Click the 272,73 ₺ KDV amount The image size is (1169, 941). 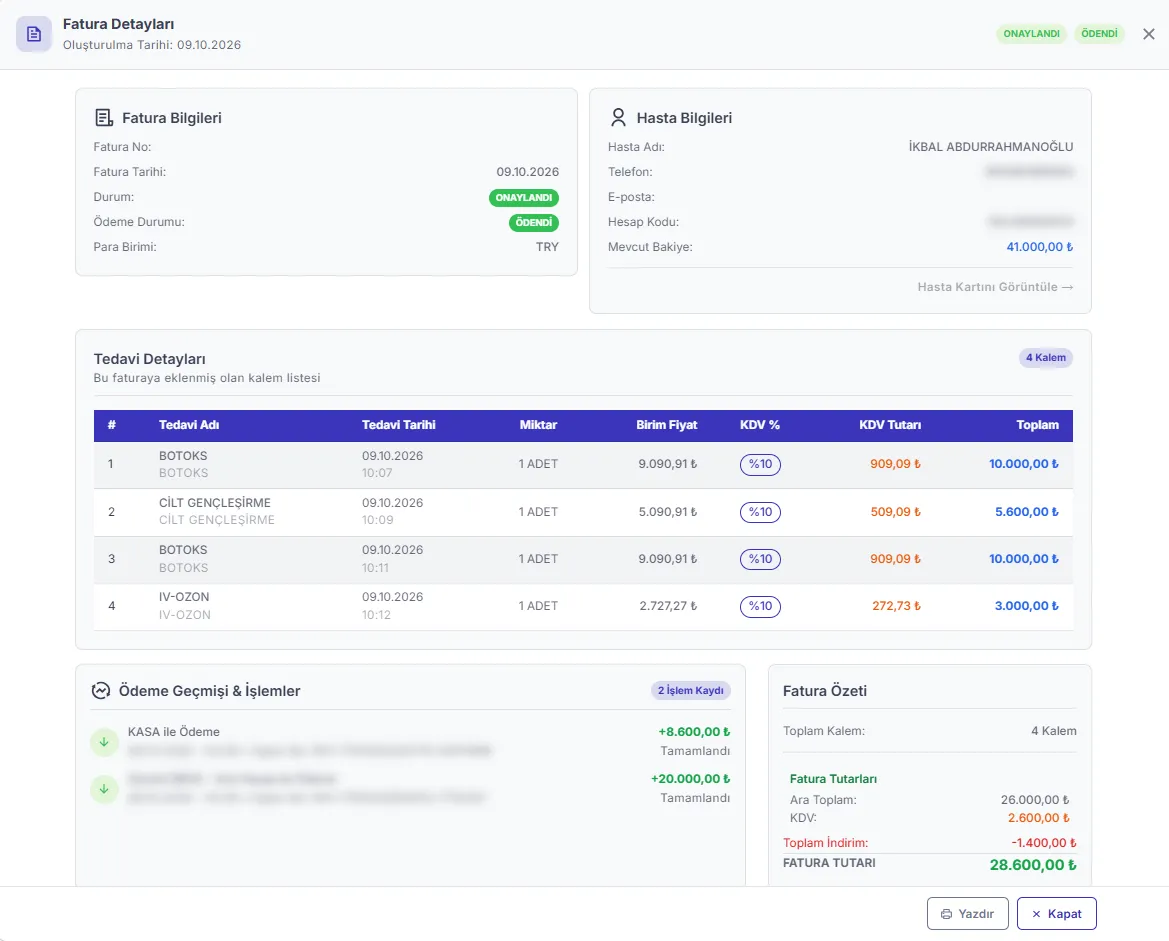tap(896, 606)
